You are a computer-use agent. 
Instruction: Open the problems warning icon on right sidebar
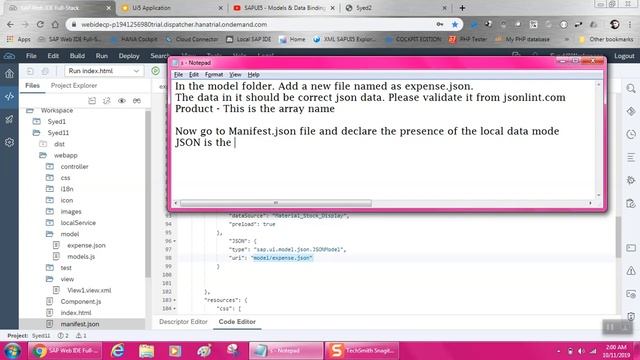[x=631, y=271]
